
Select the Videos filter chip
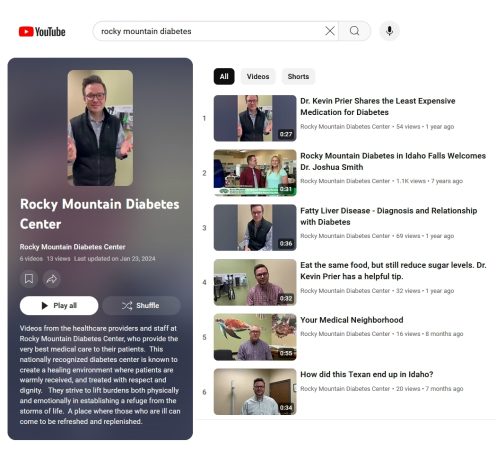point(258,76)
